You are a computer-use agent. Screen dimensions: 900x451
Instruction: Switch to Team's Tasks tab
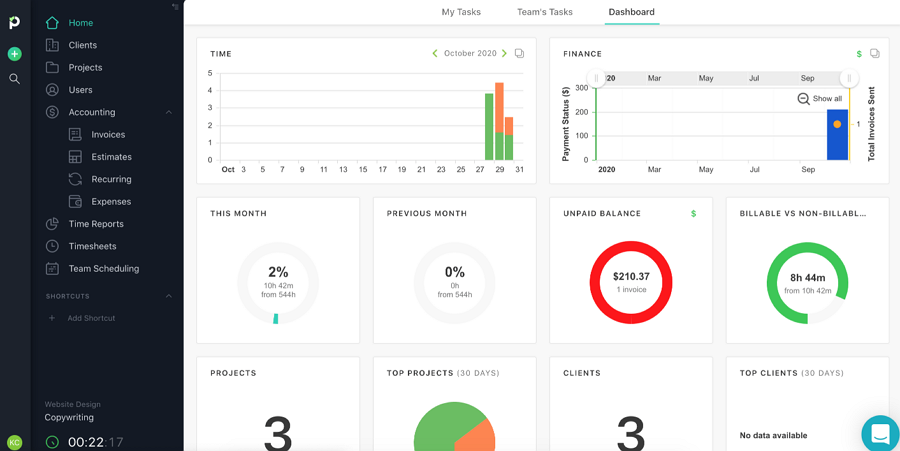[545, 12]
